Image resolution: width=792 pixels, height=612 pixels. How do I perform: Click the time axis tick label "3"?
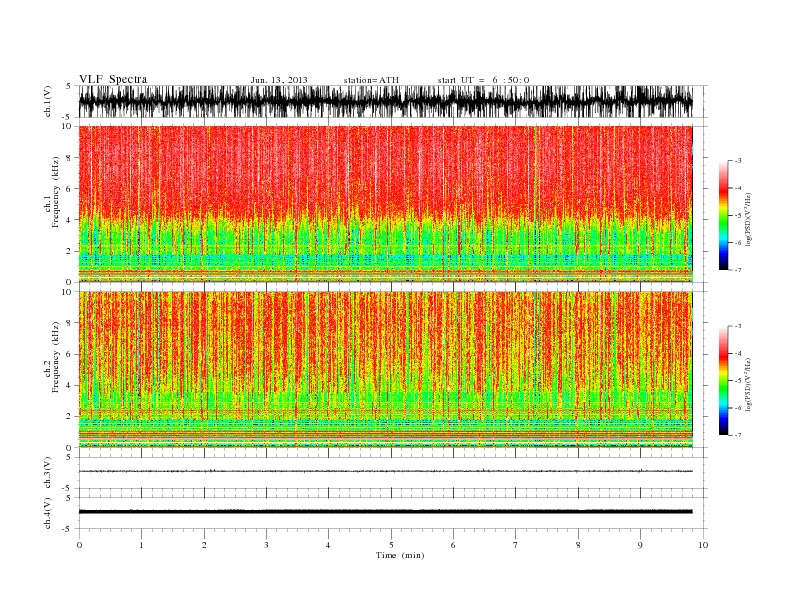[266, 545]
